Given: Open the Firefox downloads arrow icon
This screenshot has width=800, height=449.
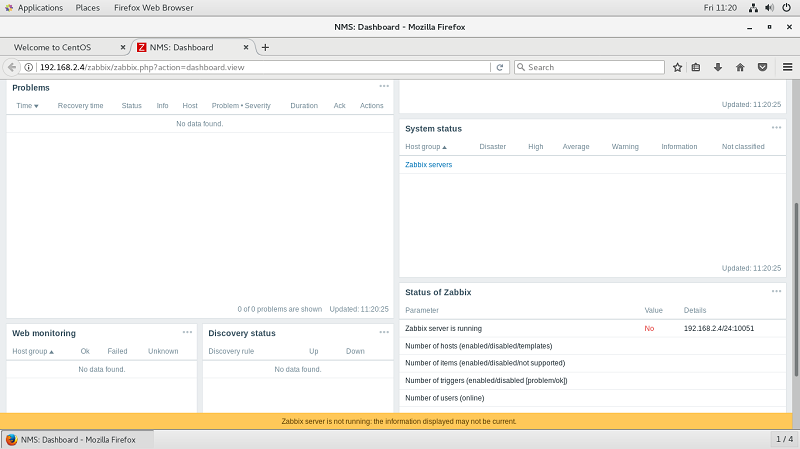Looking at the screenshot, I should [717, 67].
